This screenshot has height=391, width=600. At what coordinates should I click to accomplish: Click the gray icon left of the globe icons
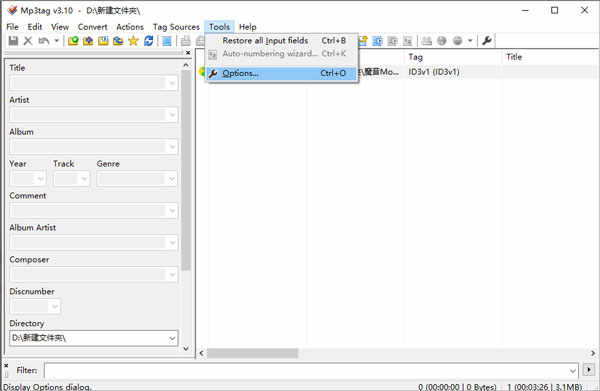[x=426, y=41]
